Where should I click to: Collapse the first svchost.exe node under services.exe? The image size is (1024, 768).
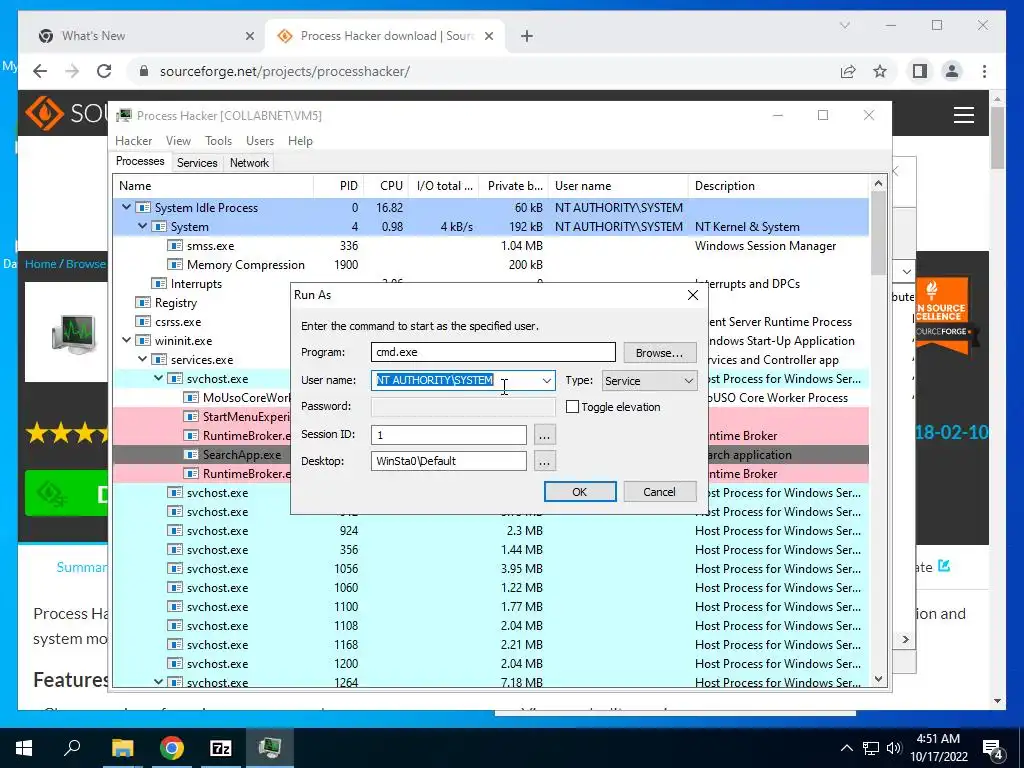click(x=159, y=378)
